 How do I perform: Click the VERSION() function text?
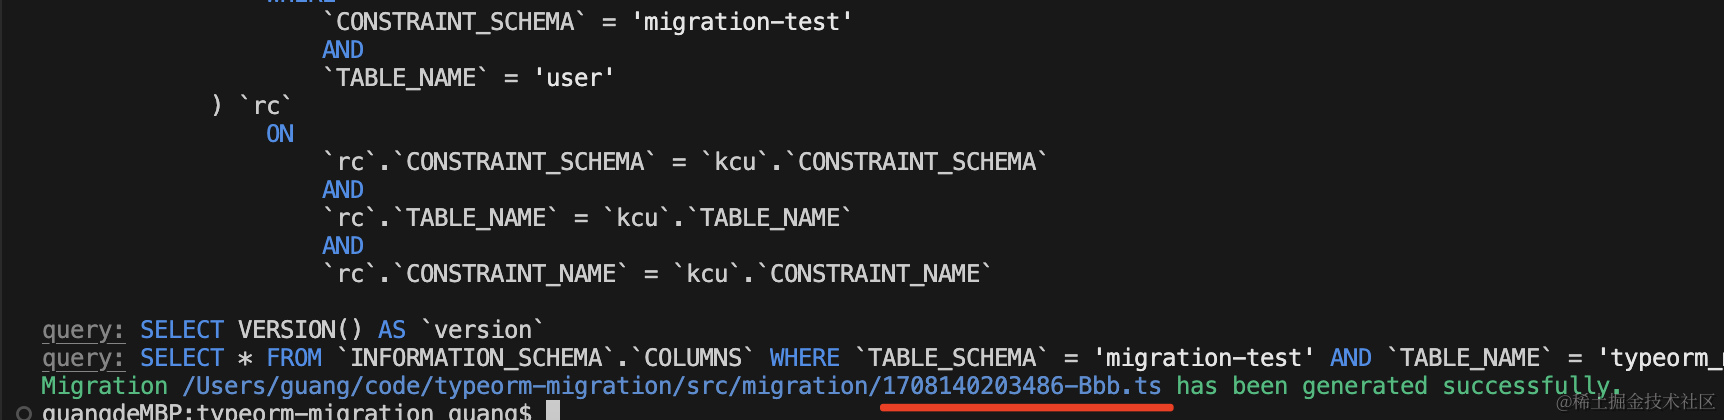[300, 330]
